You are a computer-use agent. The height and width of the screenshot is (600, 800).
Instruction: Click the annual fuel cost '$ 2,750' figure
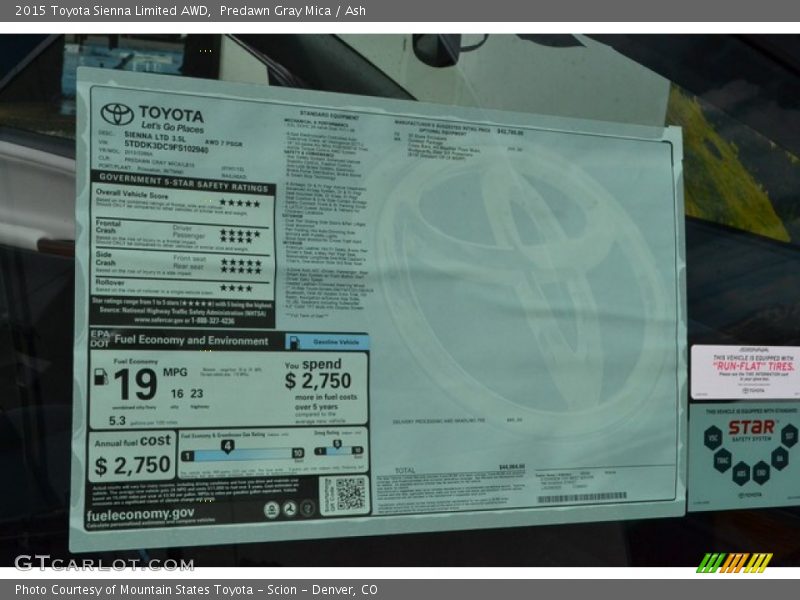(x=133, y=465)
